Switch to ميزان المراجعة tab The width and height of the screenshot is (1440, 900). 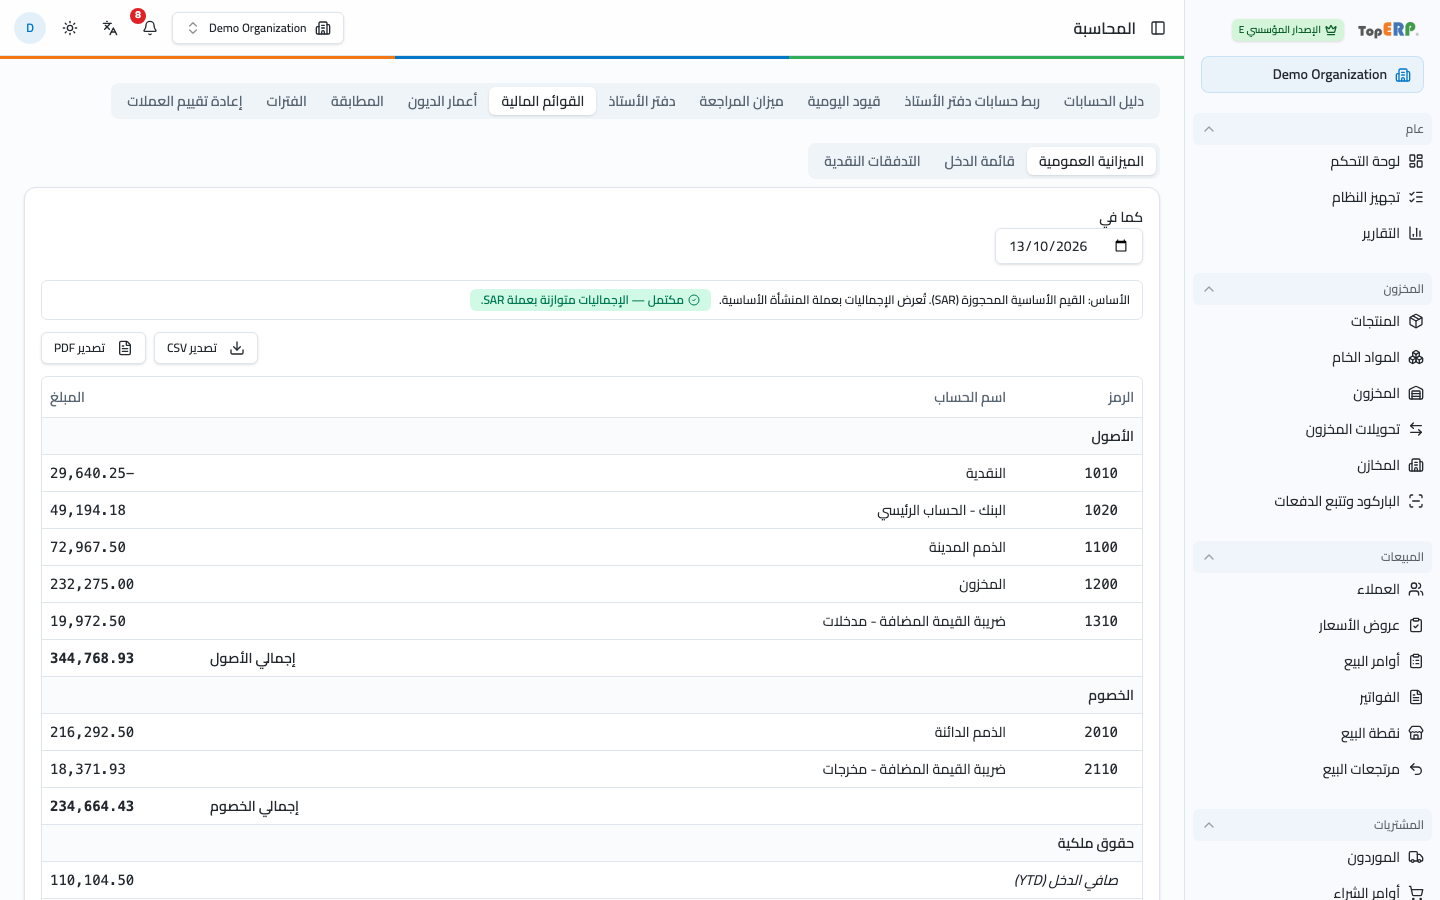741,101
